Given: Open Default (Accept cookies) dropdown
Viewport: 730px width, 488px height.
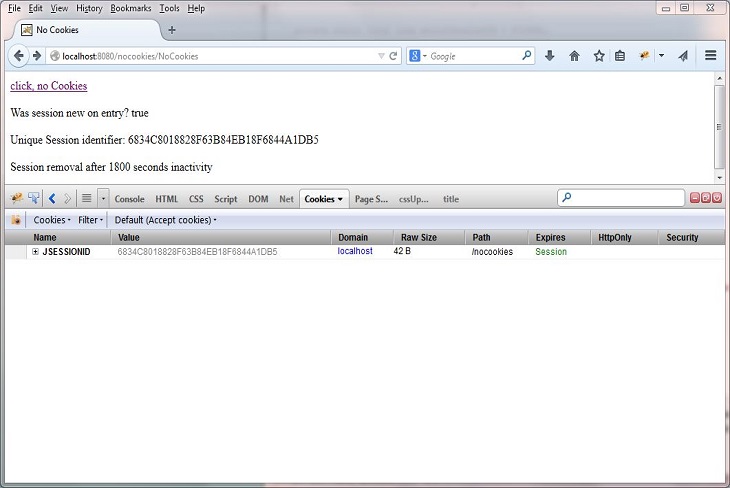Looking at the screenshot, I should tap(165, 220).
